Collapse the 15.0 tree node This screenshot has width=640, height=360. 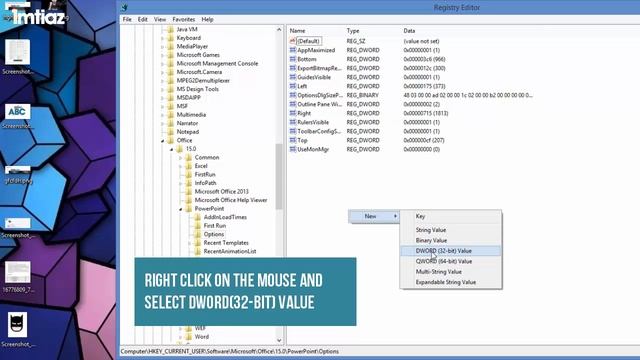coord(172,149)
